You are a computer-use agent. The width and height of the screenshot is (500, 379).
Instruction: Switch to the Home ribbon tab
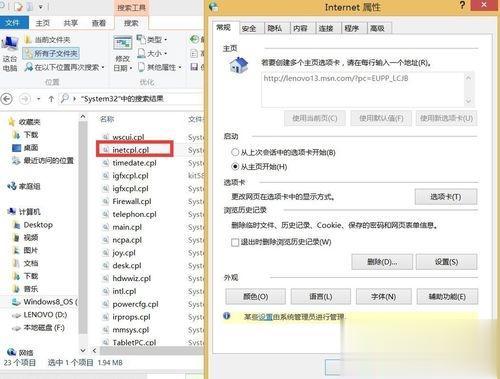tap(42, 23)
